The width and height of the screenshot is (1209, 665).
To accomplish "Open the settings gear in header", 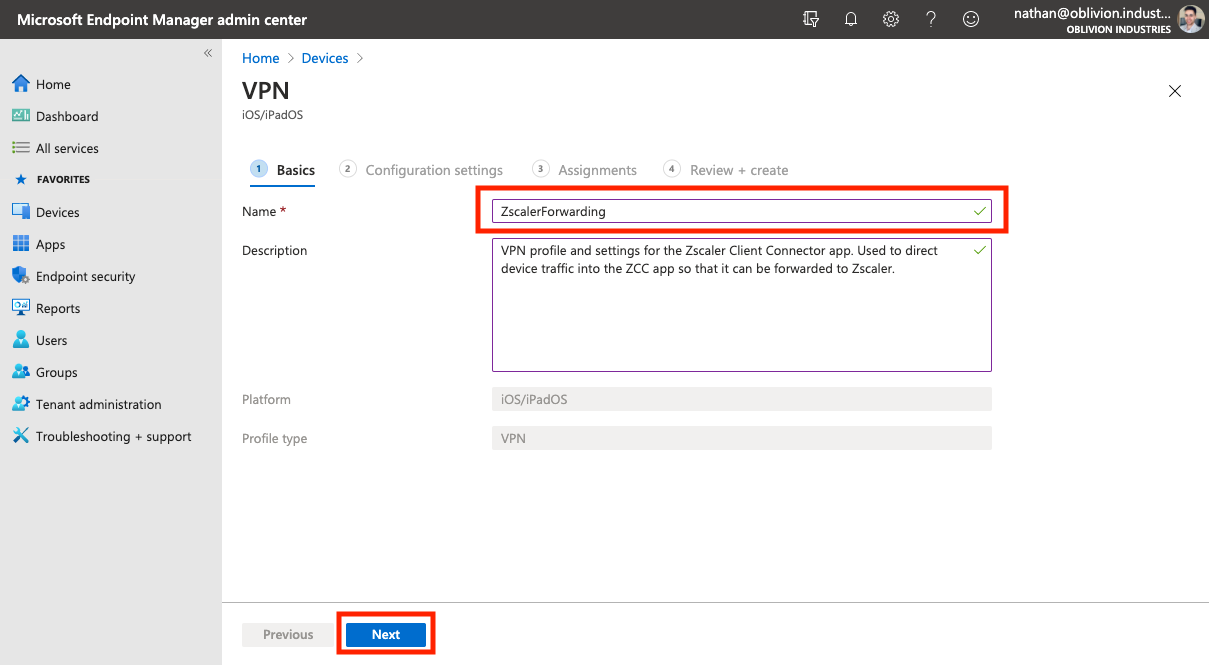I will click(891, 19).
